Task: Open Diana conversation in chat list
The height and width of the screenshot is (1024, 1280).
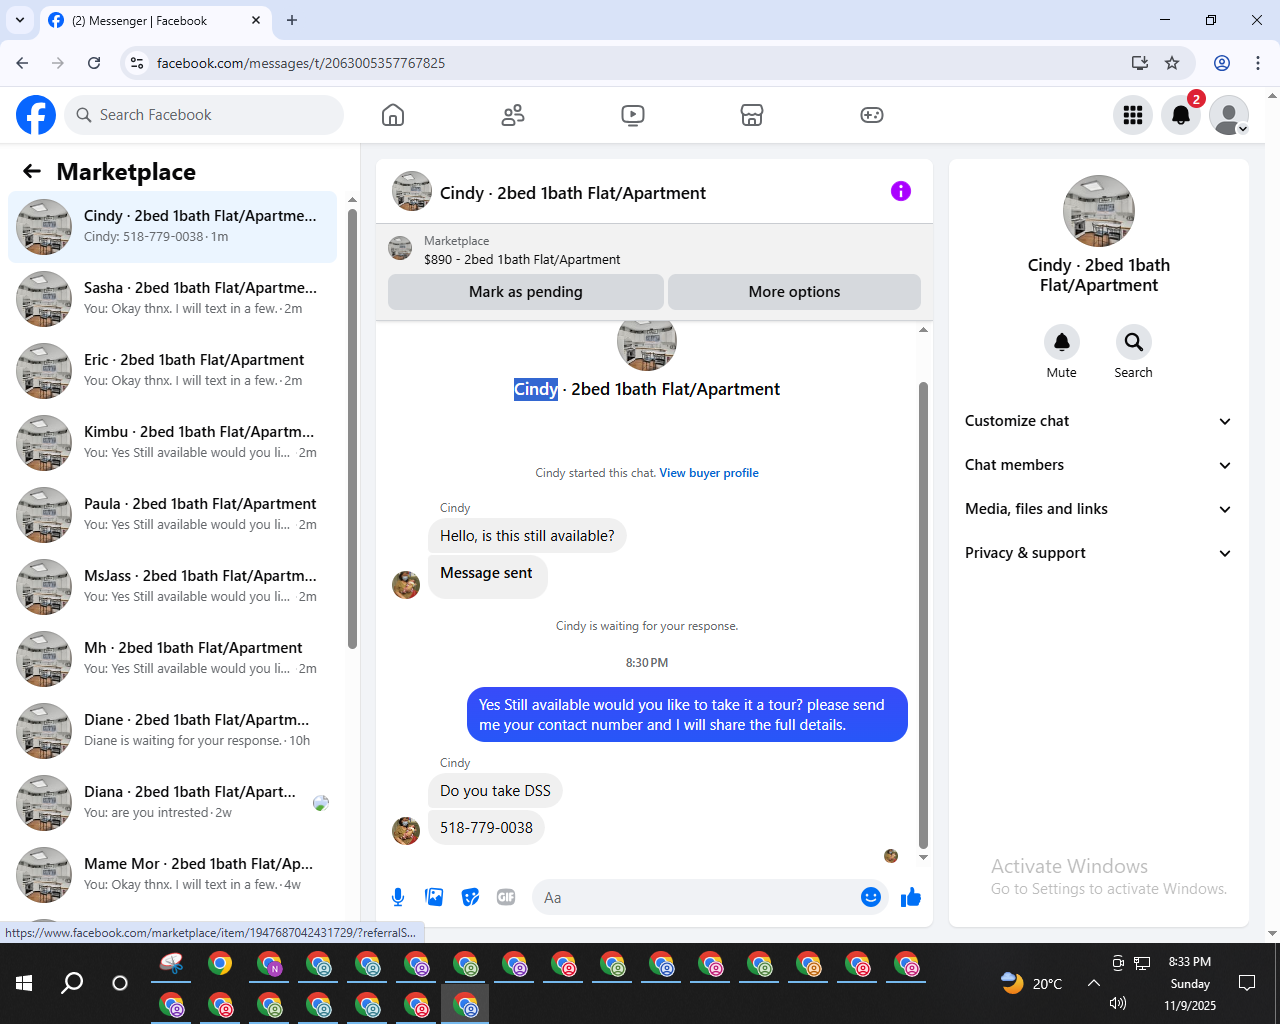Action: [173, 803]
